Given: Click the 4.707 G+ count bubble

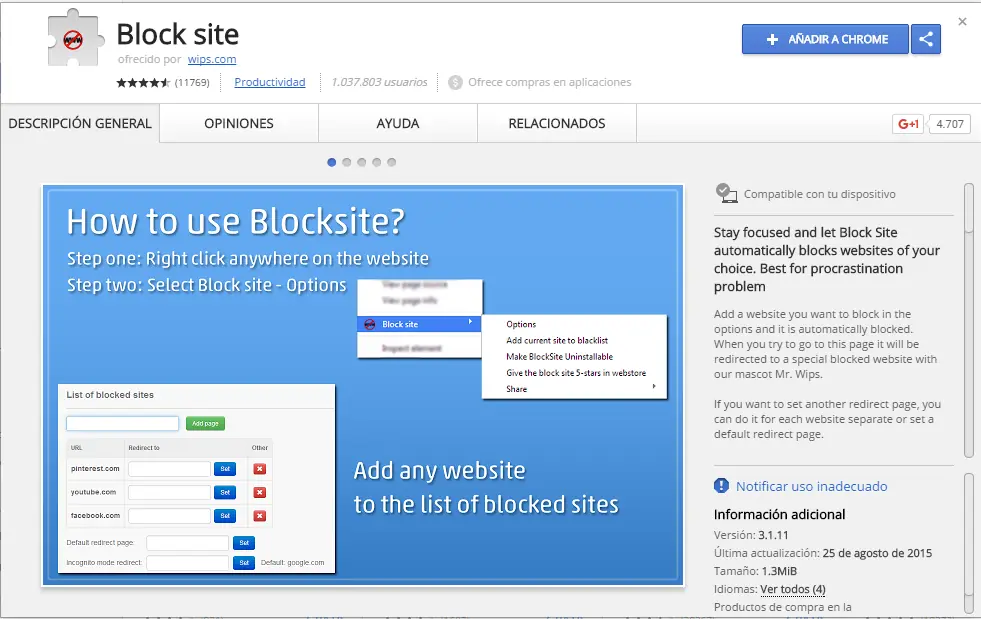Looking at the screenshot, I should (950, 124).
